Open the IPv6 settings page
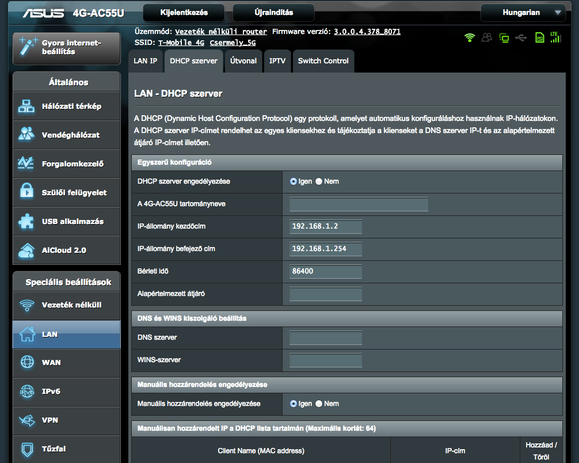The width and height of the screenshot is (579, 463). click(66, 392)
